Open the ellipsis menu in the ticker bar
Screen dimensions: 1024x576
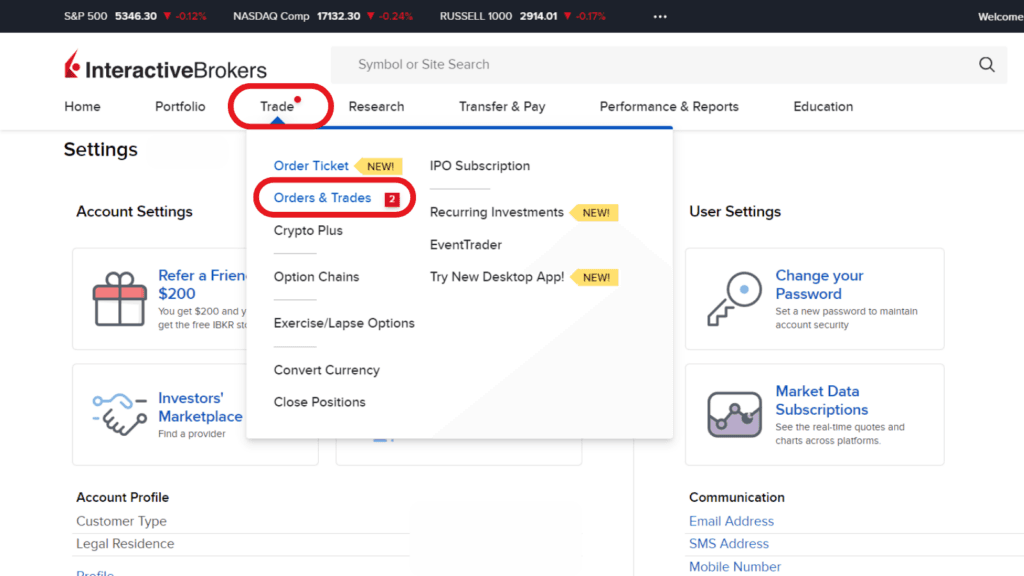click(659, 16)
